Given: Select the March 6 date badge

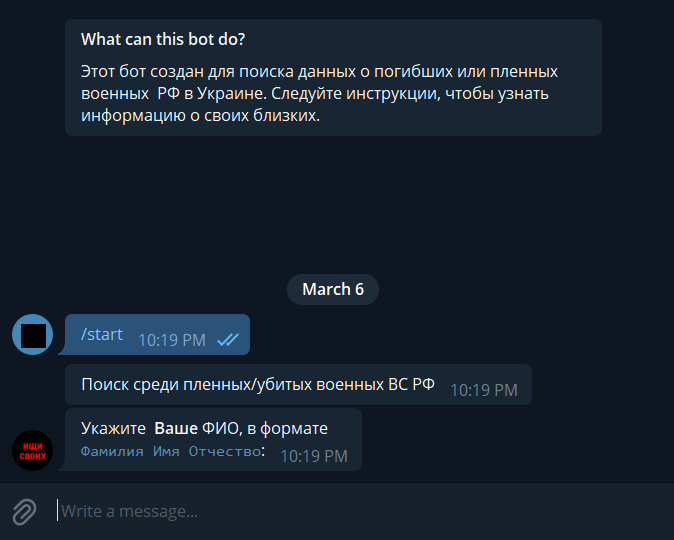Looking at the screenshot, I should click(333, 289).
